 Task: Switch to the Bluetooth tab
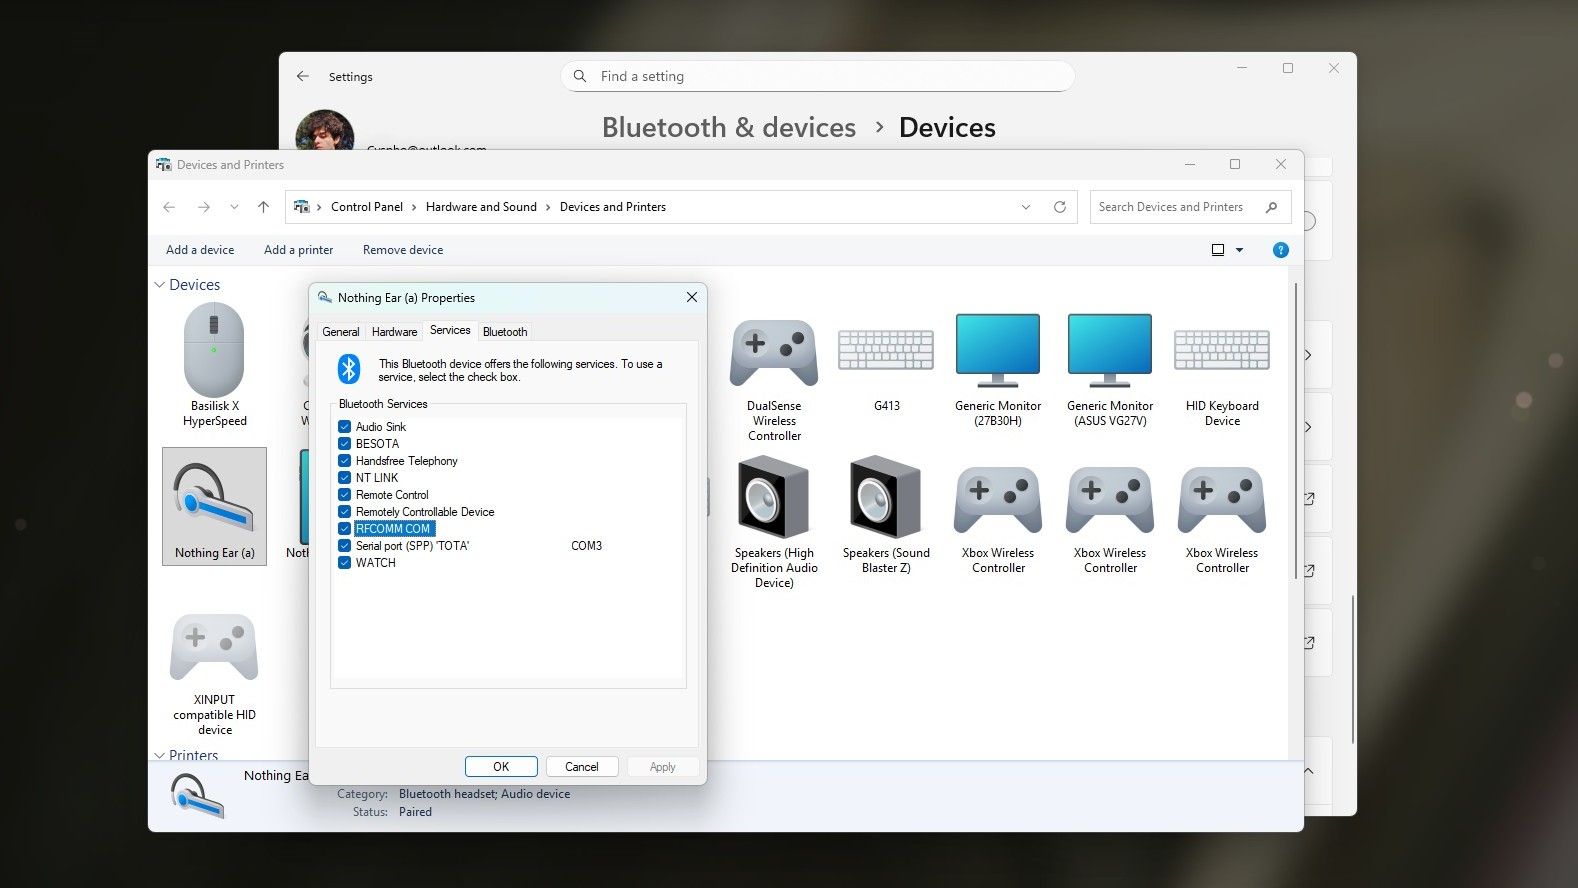pos(505,332)
